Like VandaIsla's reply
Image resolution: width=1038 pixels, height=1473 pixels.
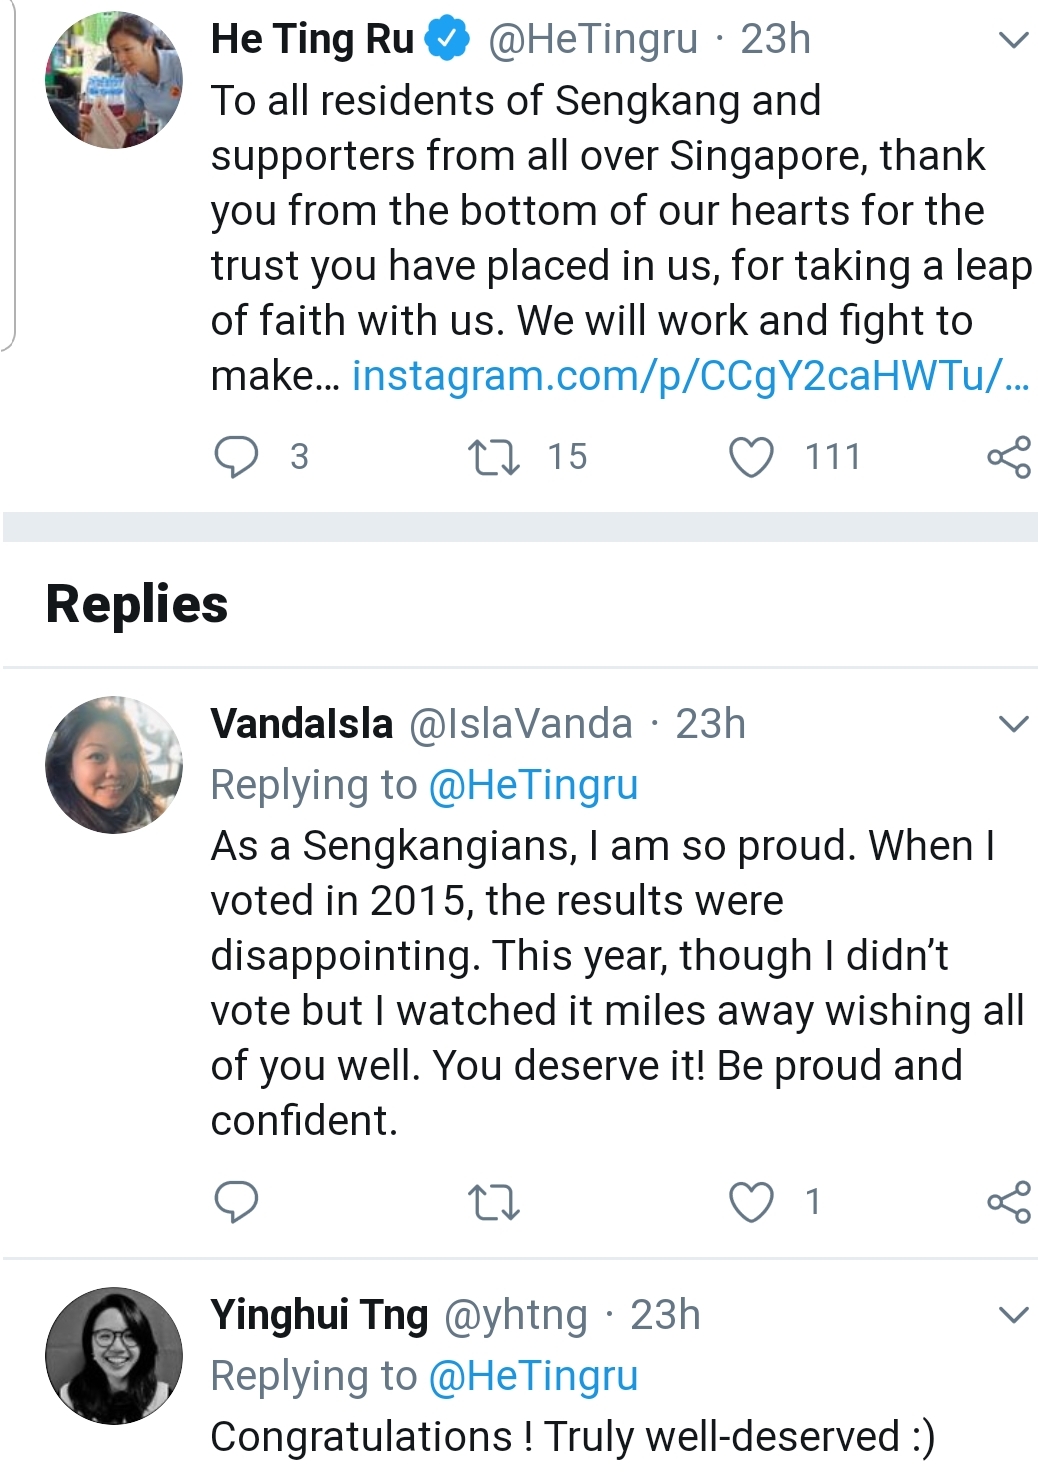pos(751,1201)
